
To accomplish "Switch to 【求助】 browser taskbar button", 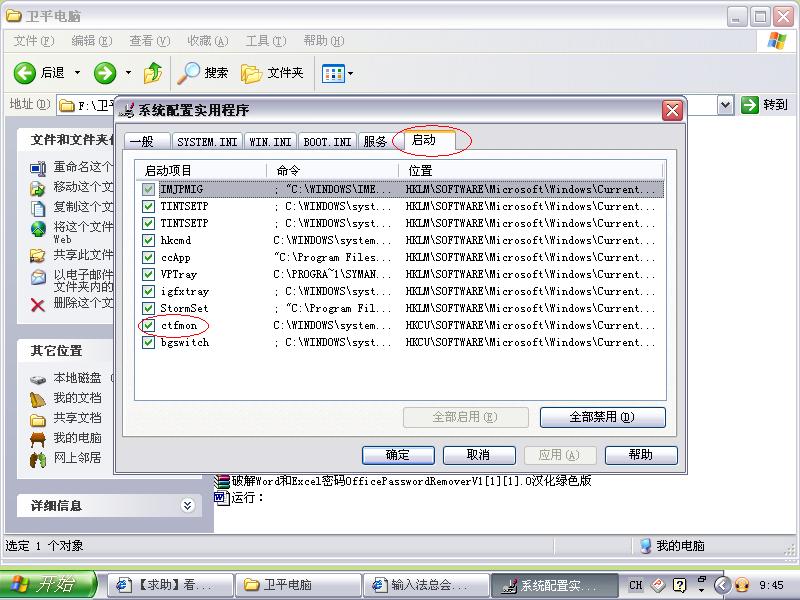I will coord(169,585).
